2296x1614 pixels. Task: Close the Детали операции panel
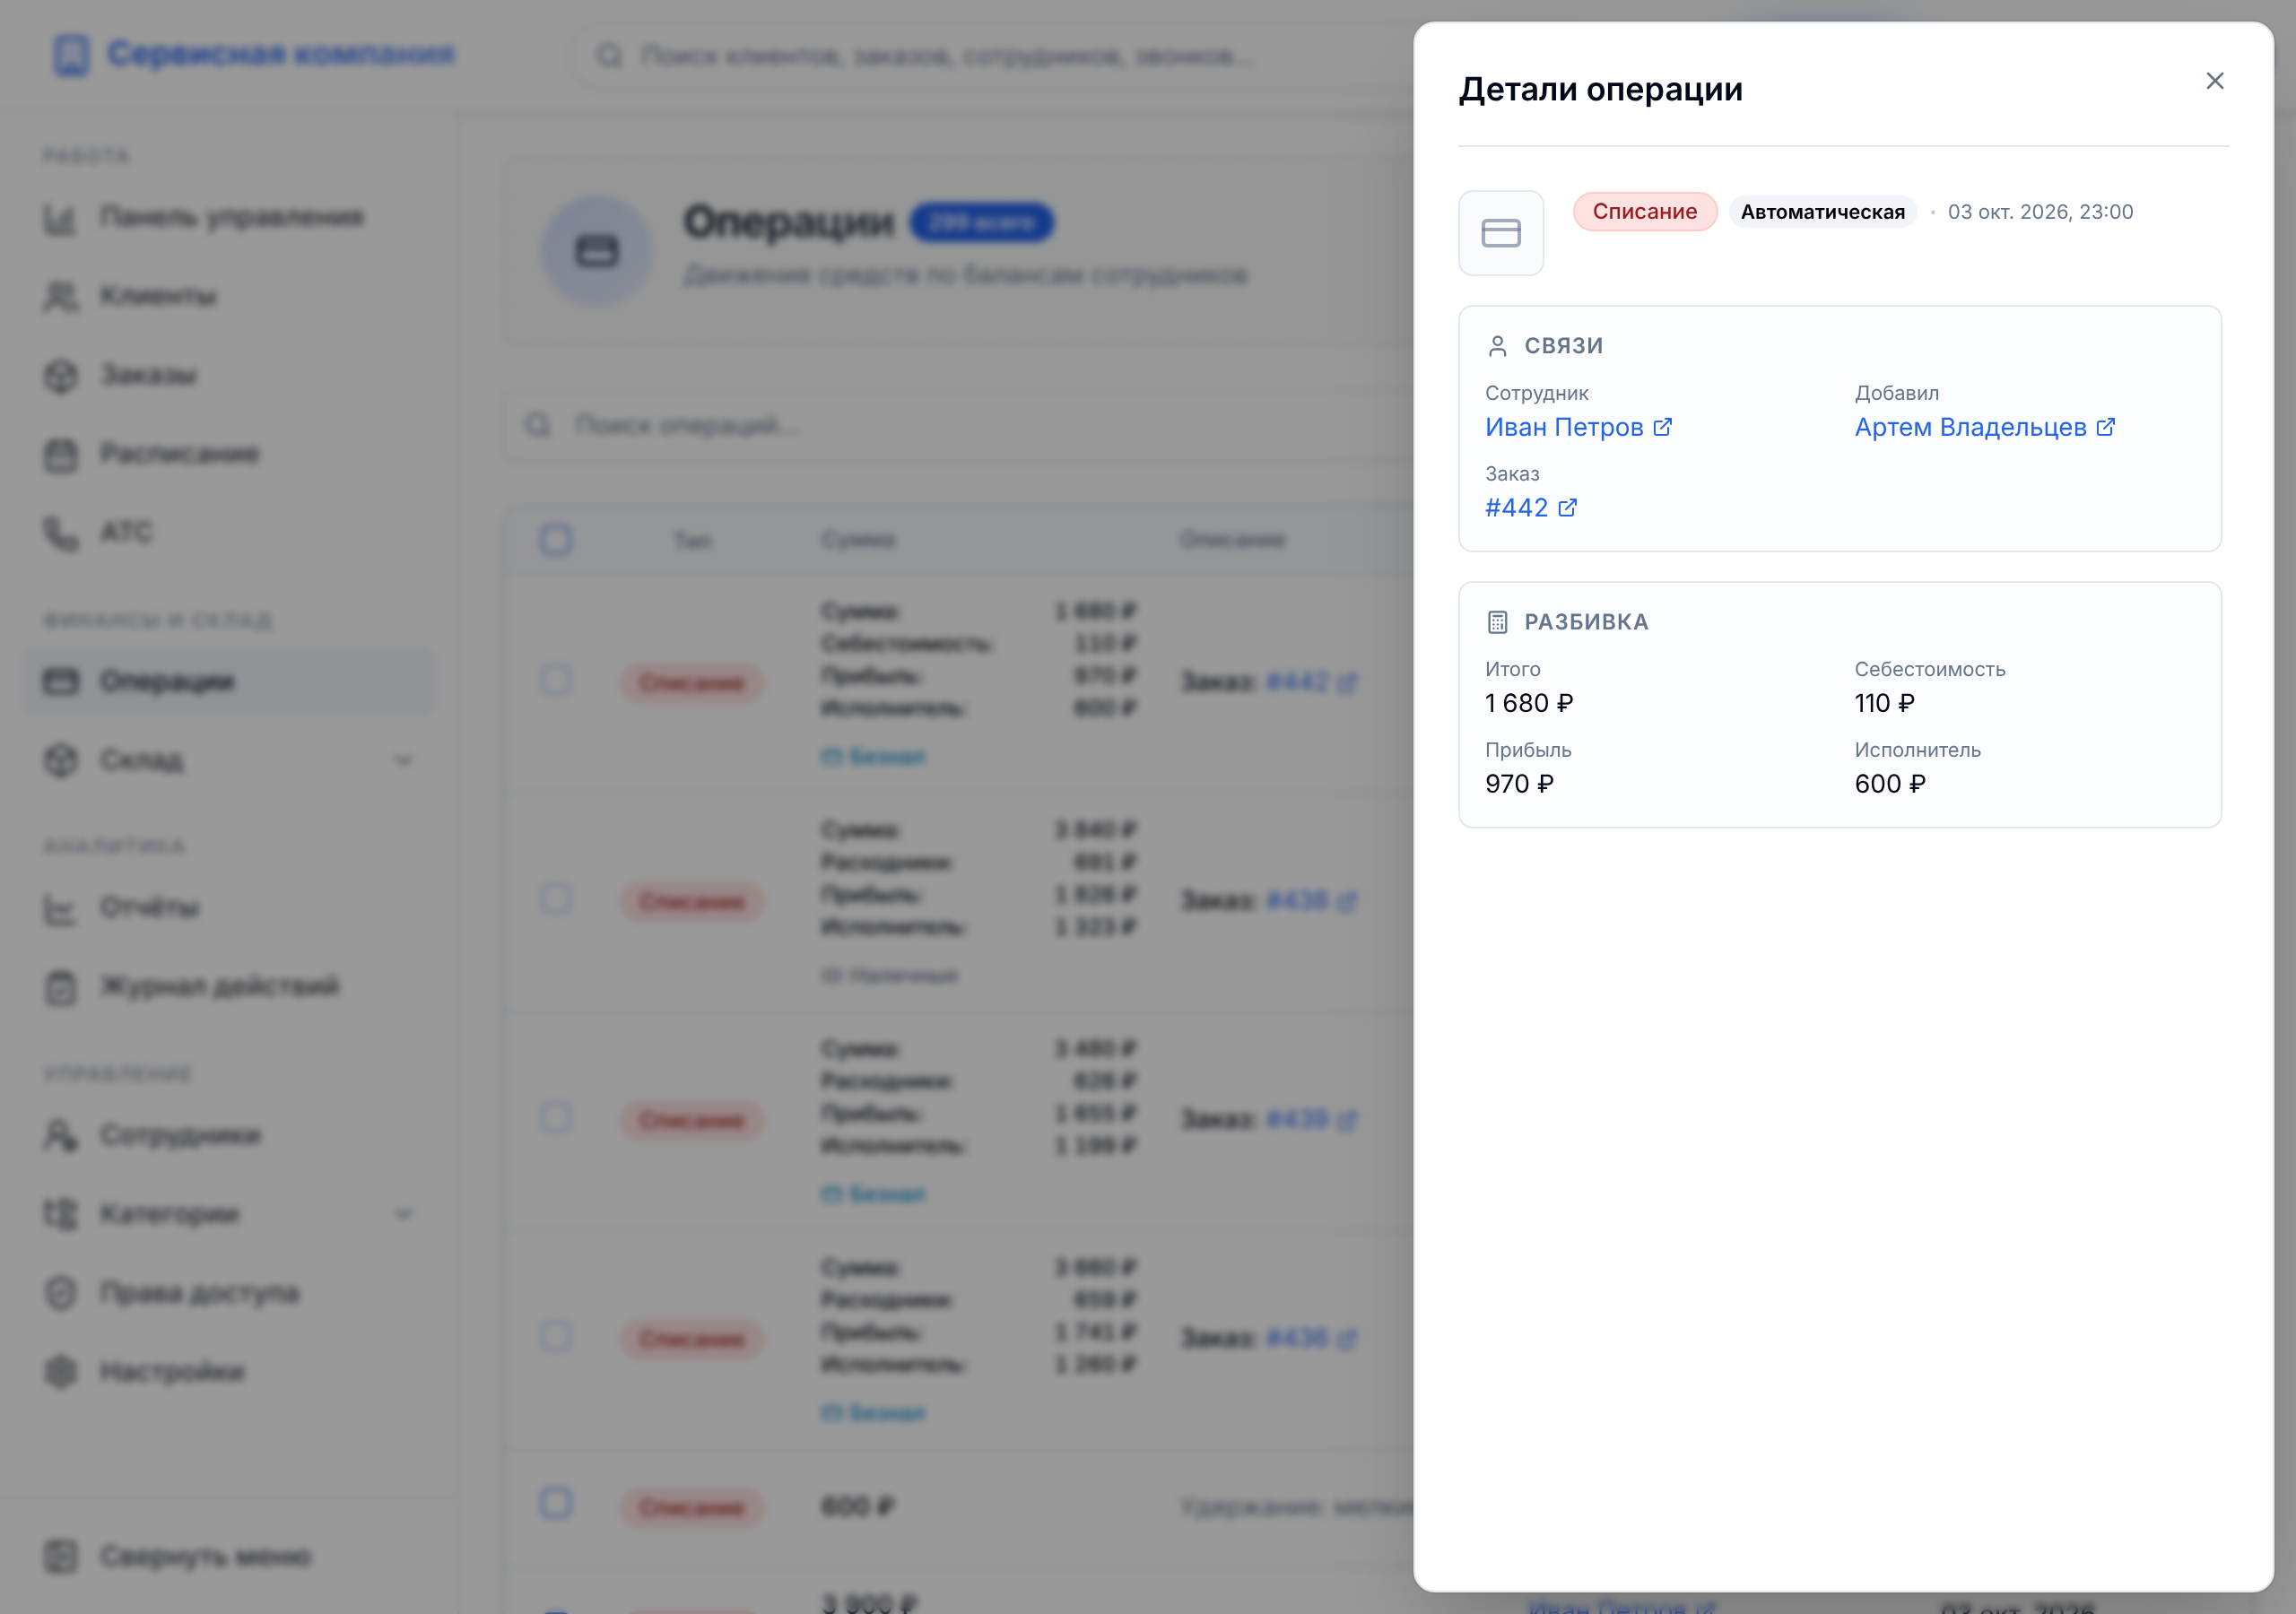(2214, 81)
